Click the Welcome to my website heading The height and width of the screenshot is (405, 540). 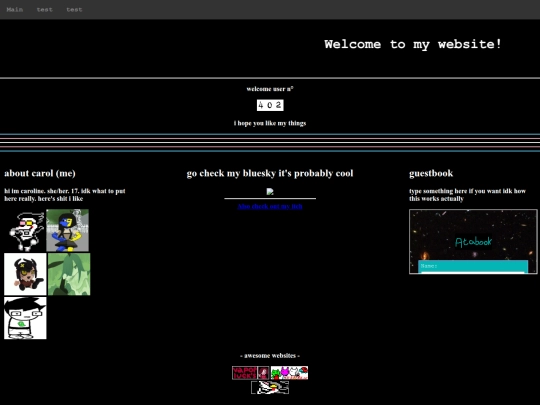[x=413, y=44]
